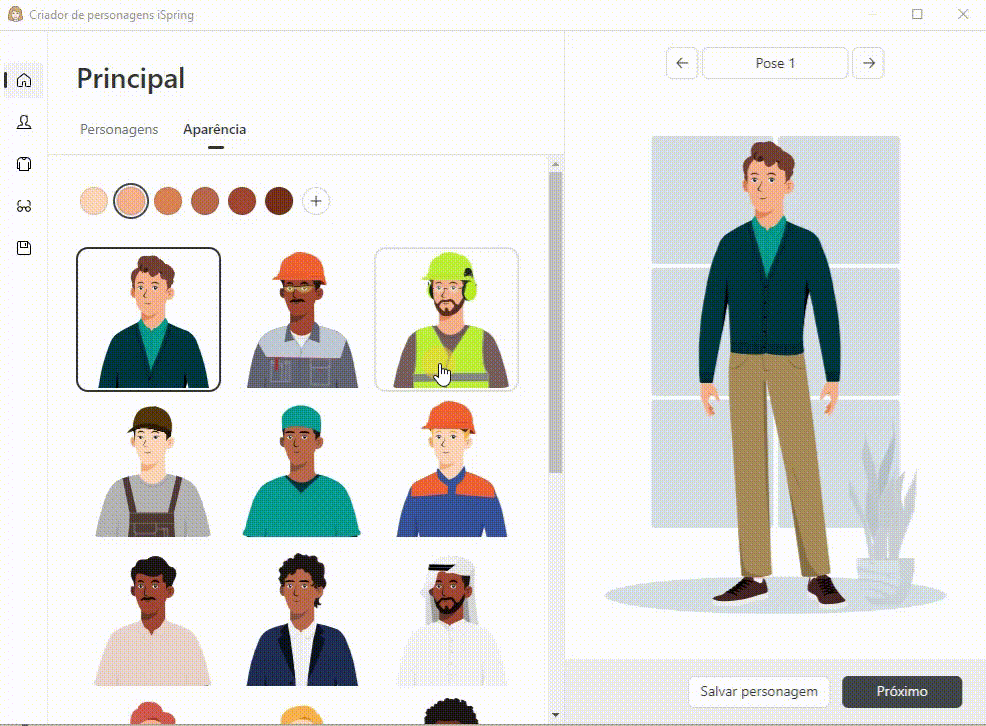Select the worker in blue and orange uniform
Viewport: 986px width, 726px height.
coord(451,469)
